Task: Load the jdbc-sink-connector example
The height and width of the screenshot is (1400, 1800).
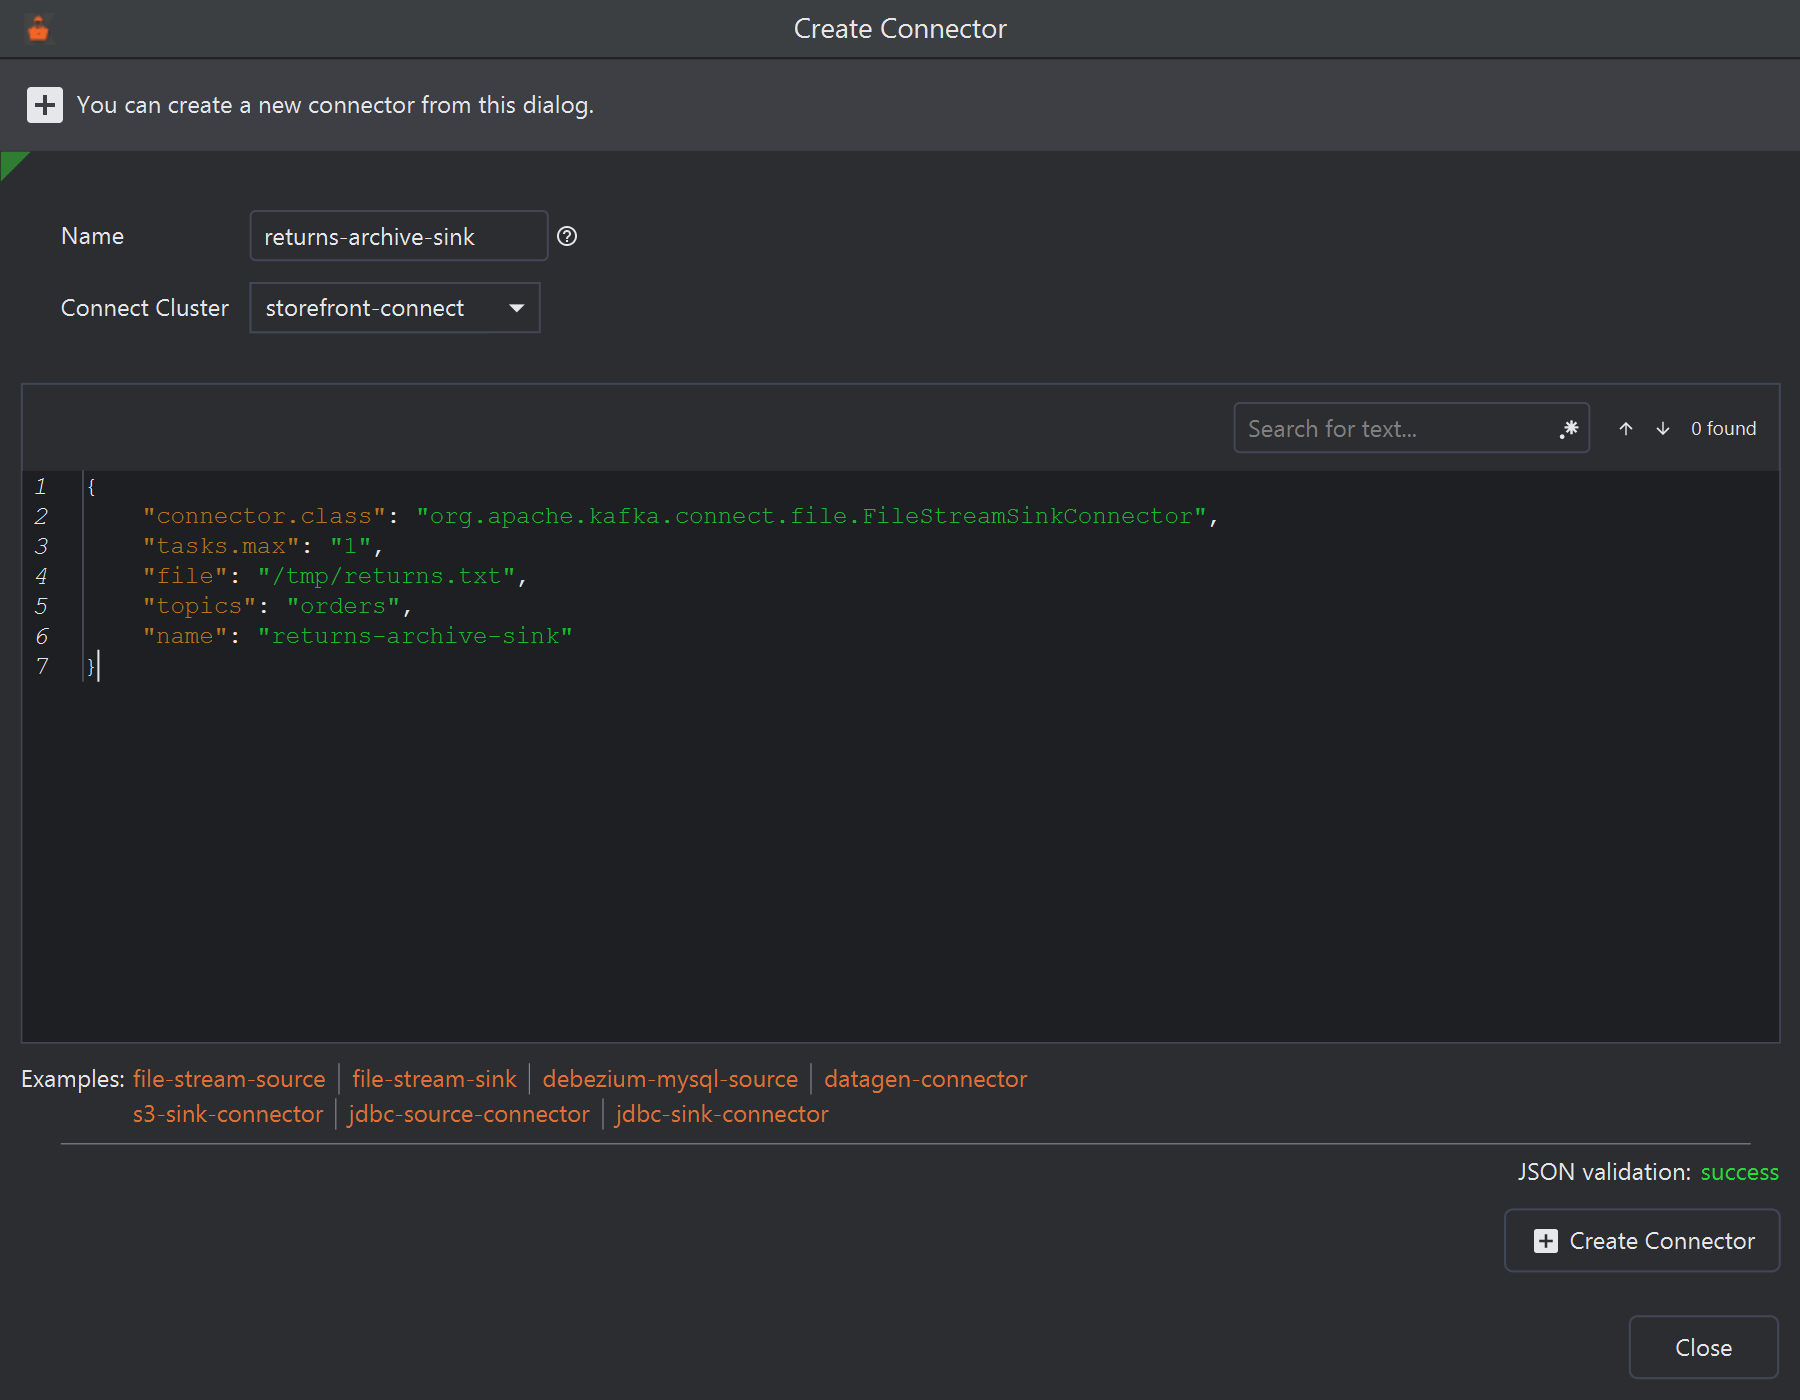Action: [x=722, y=1114]
